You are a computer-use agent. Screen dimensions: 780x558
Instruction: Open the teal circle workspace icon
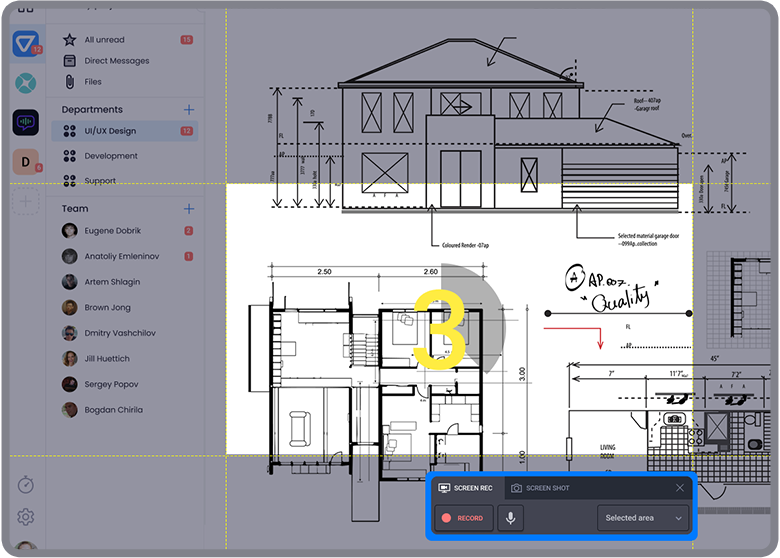[x=25, y=82]
